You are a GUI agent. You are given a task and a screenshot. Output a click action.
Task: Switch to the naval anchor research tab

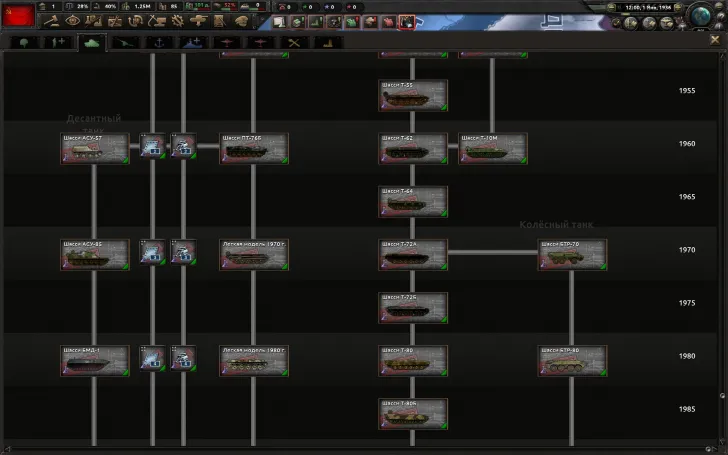(159, 43)
